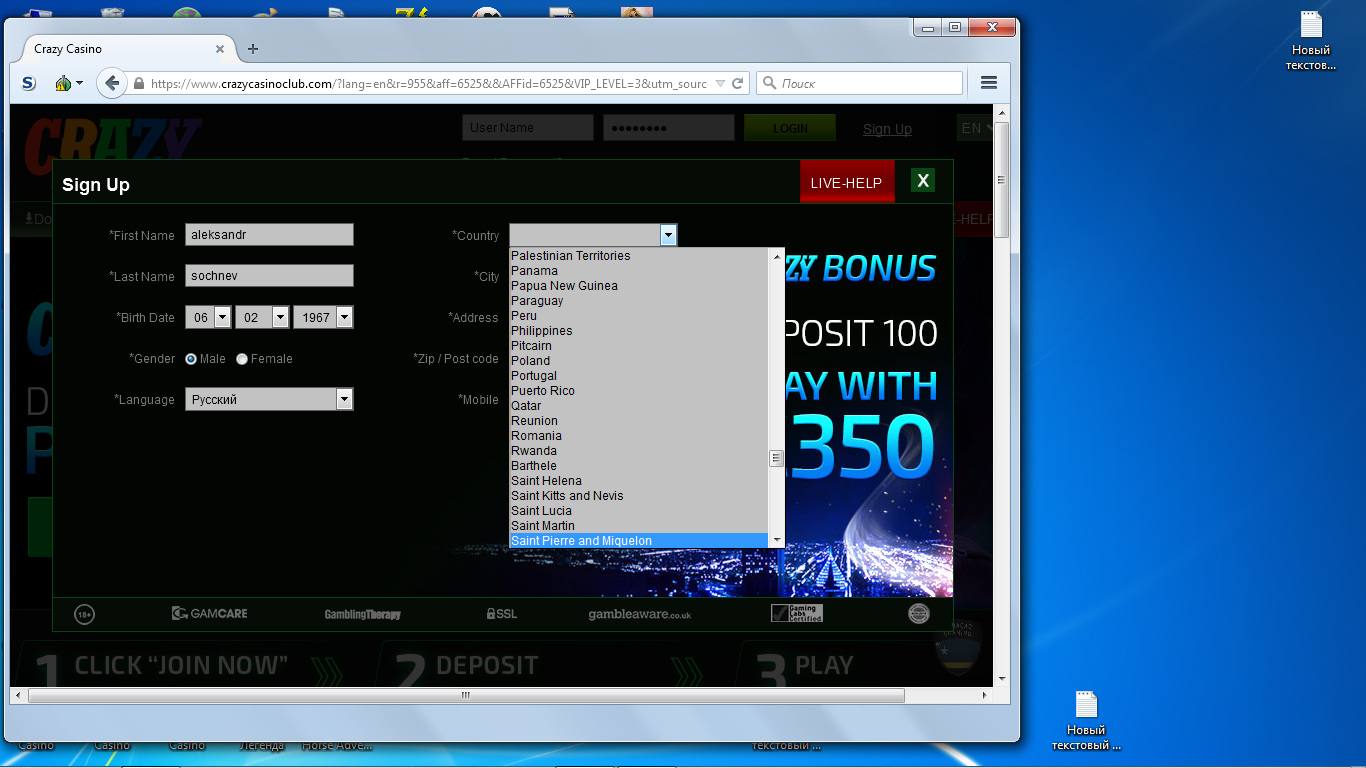Click the browser back arrow

point(112,83)
